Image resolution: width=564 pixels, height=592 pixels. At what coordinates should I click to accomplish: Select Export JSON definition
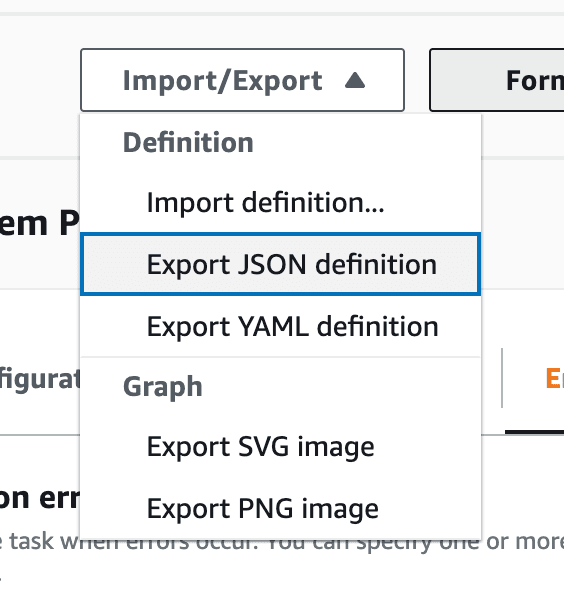click(x=281, y=264)
